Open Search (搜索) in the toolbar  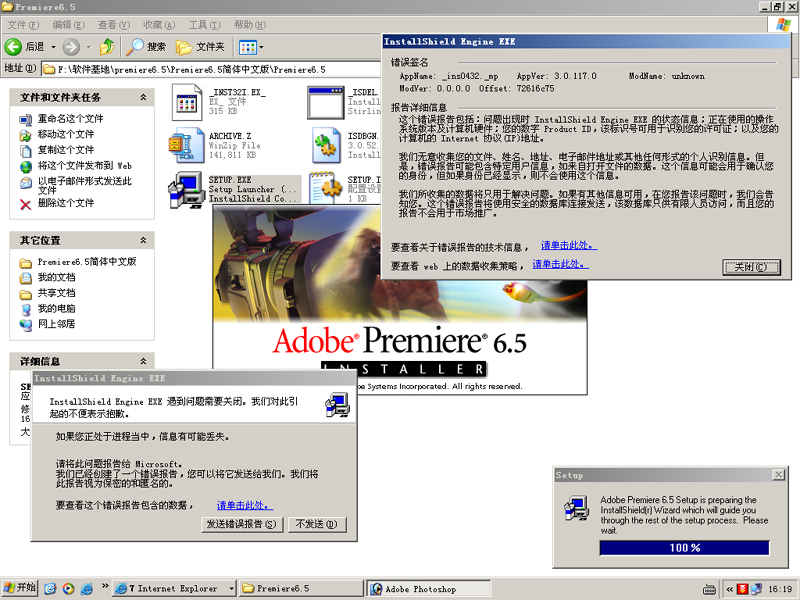(146, 47)
